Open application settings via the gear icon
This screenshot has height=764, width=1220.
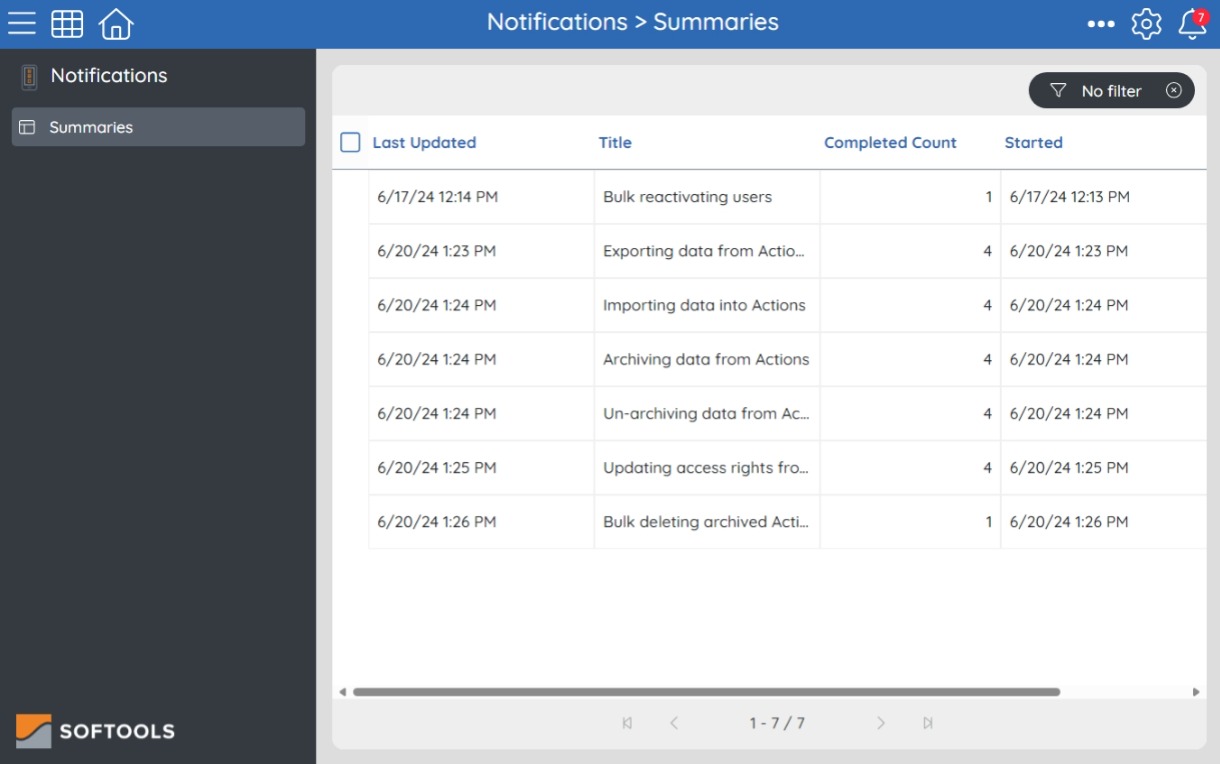click(x=1146, y=23)
